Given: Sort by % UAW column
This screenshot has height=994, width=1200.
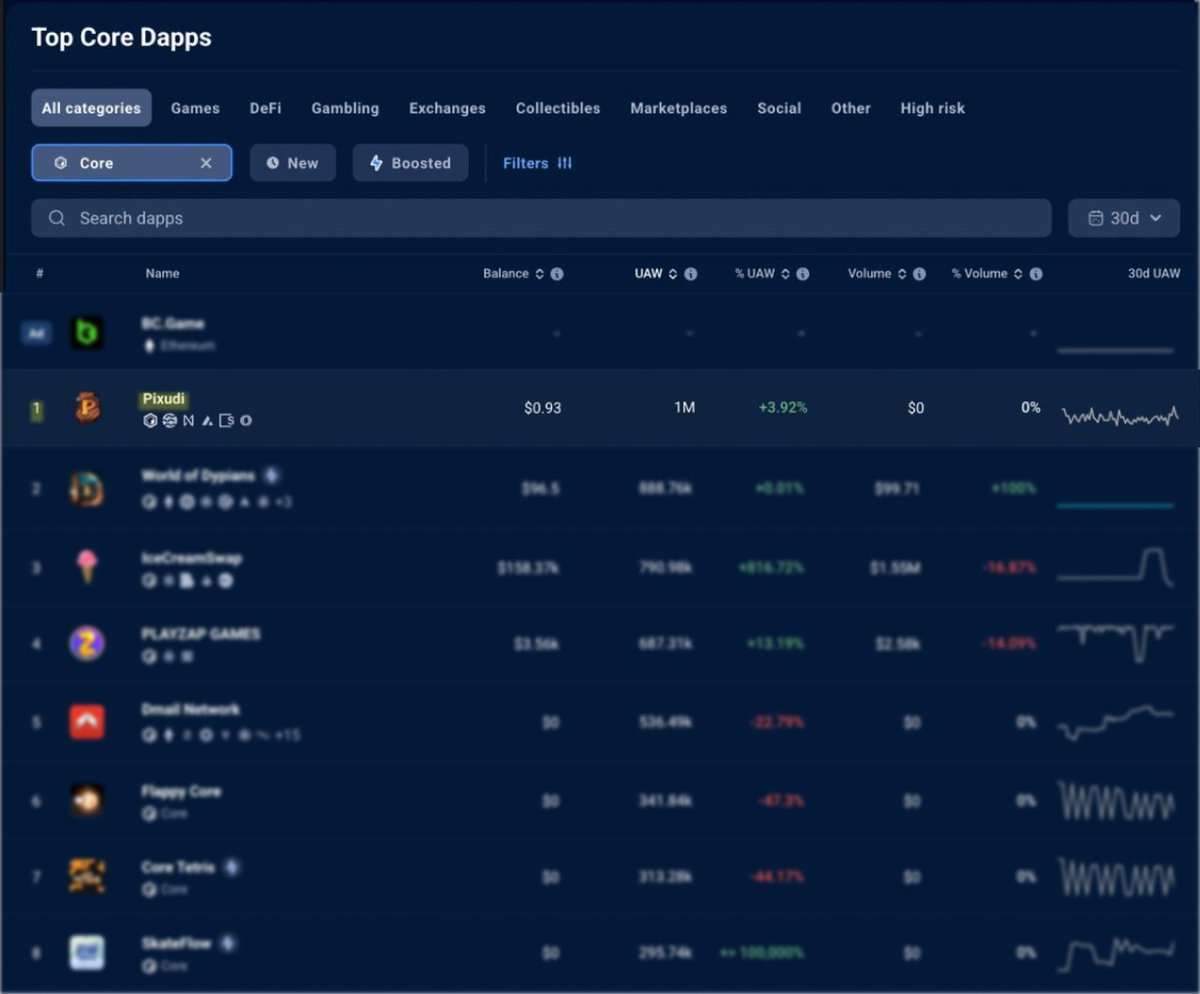Looking at the screenshot, I should click(762, 273).
